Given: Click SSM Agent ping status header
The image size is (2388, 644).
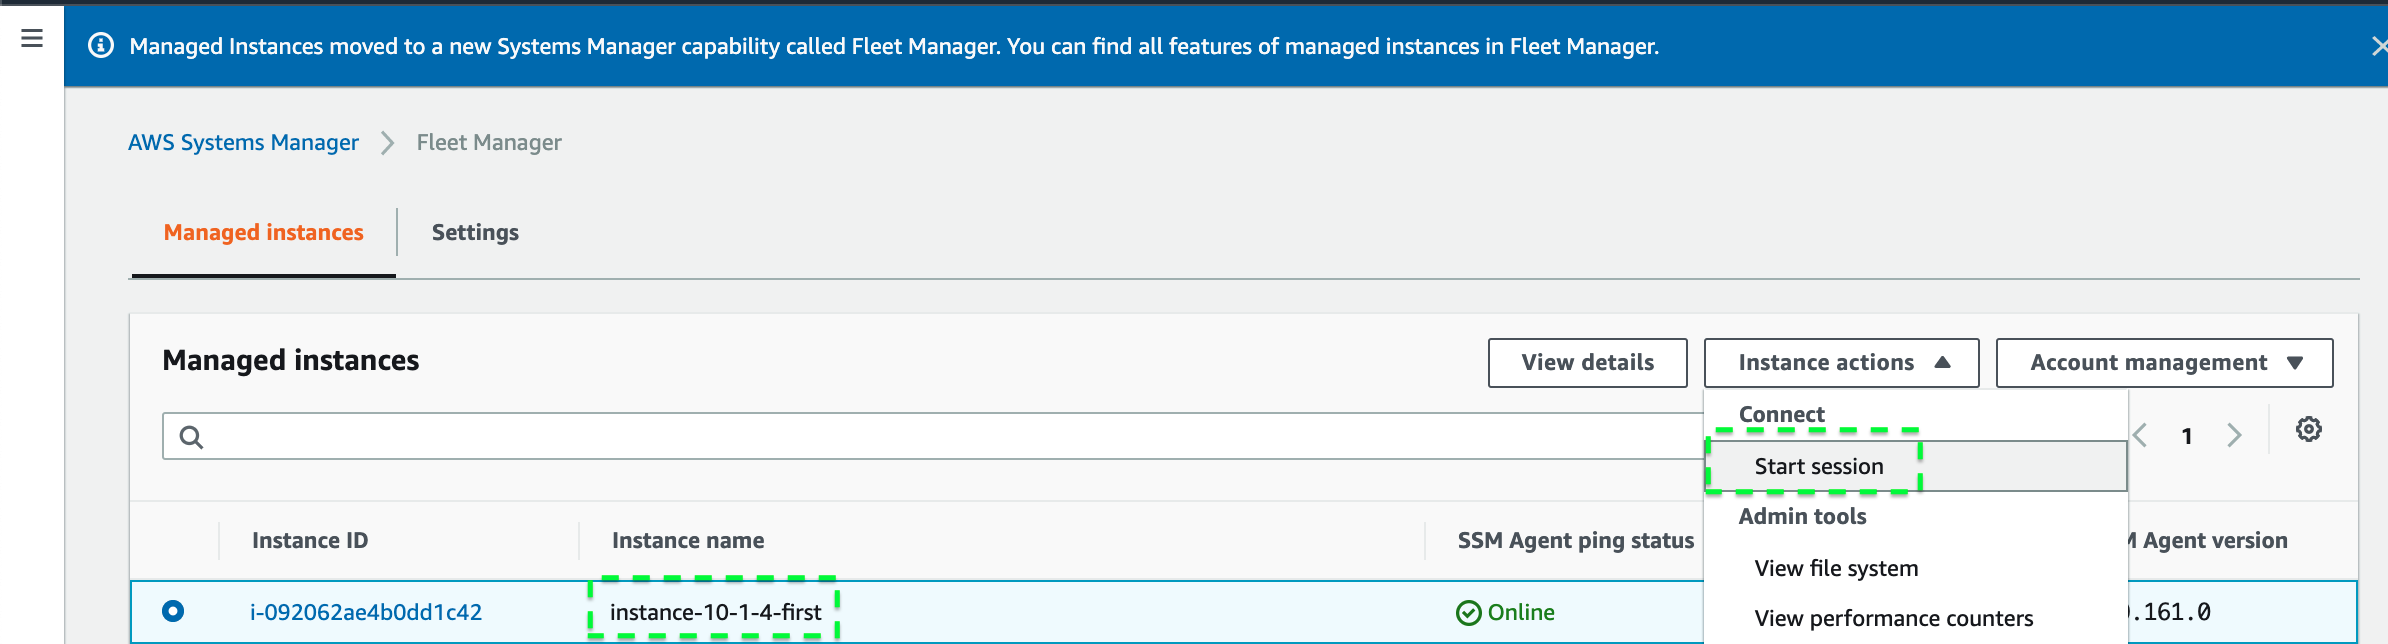Looking at the screenshot, I should pyautogui.click(x=1576, y=540).
